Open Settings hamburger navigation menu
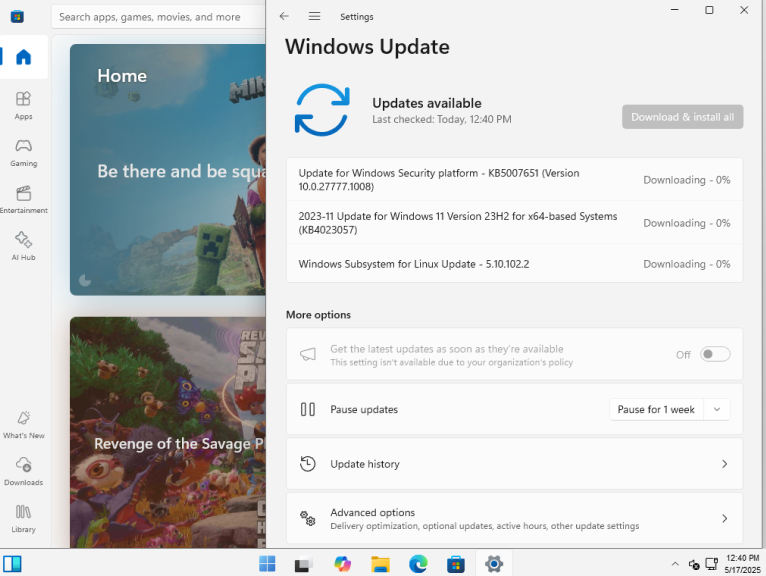Image resolution: width=766 pixels, height=576 pixels. pos(314,16)
